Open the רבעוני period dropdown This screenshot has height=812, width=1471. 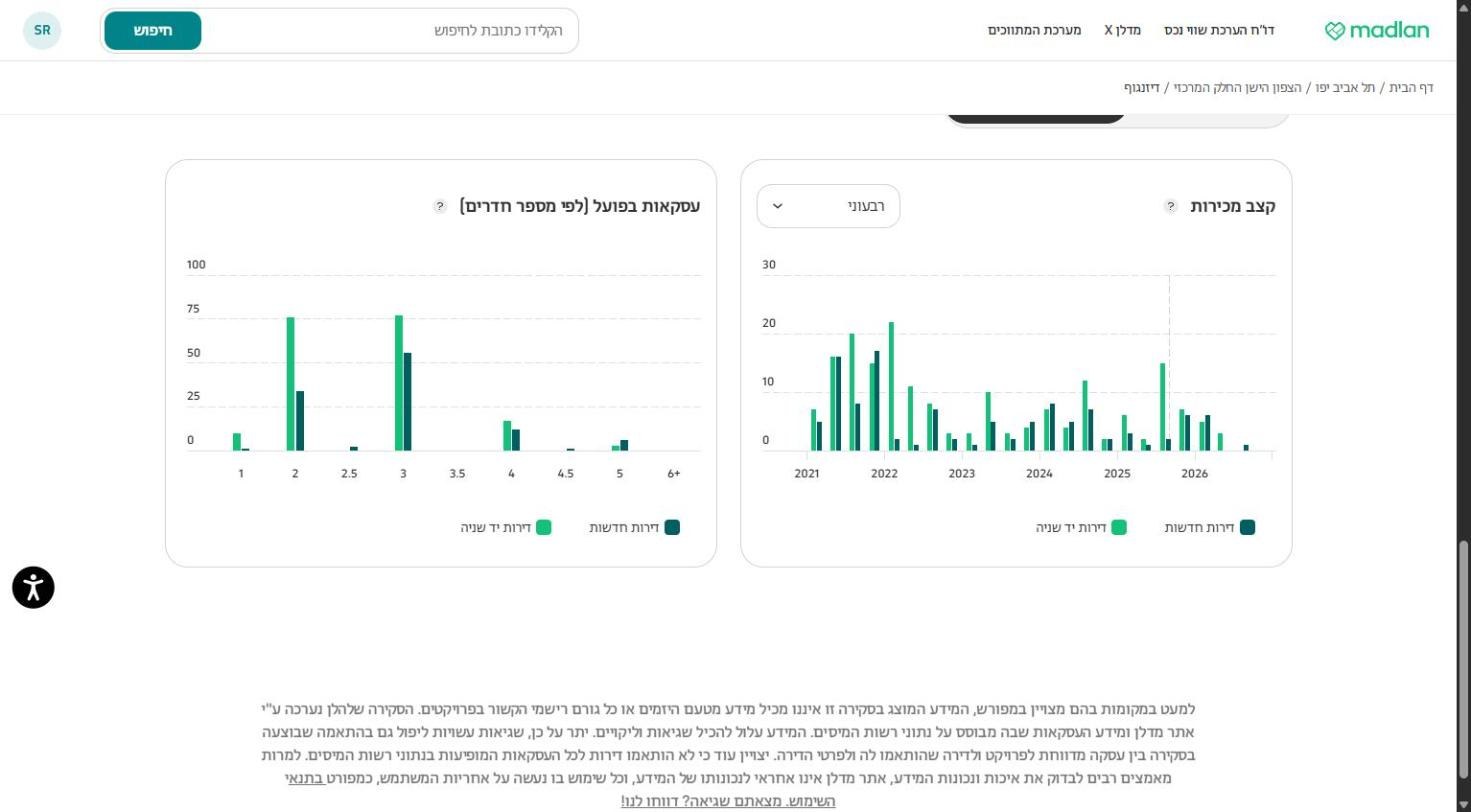coord(828,206)
